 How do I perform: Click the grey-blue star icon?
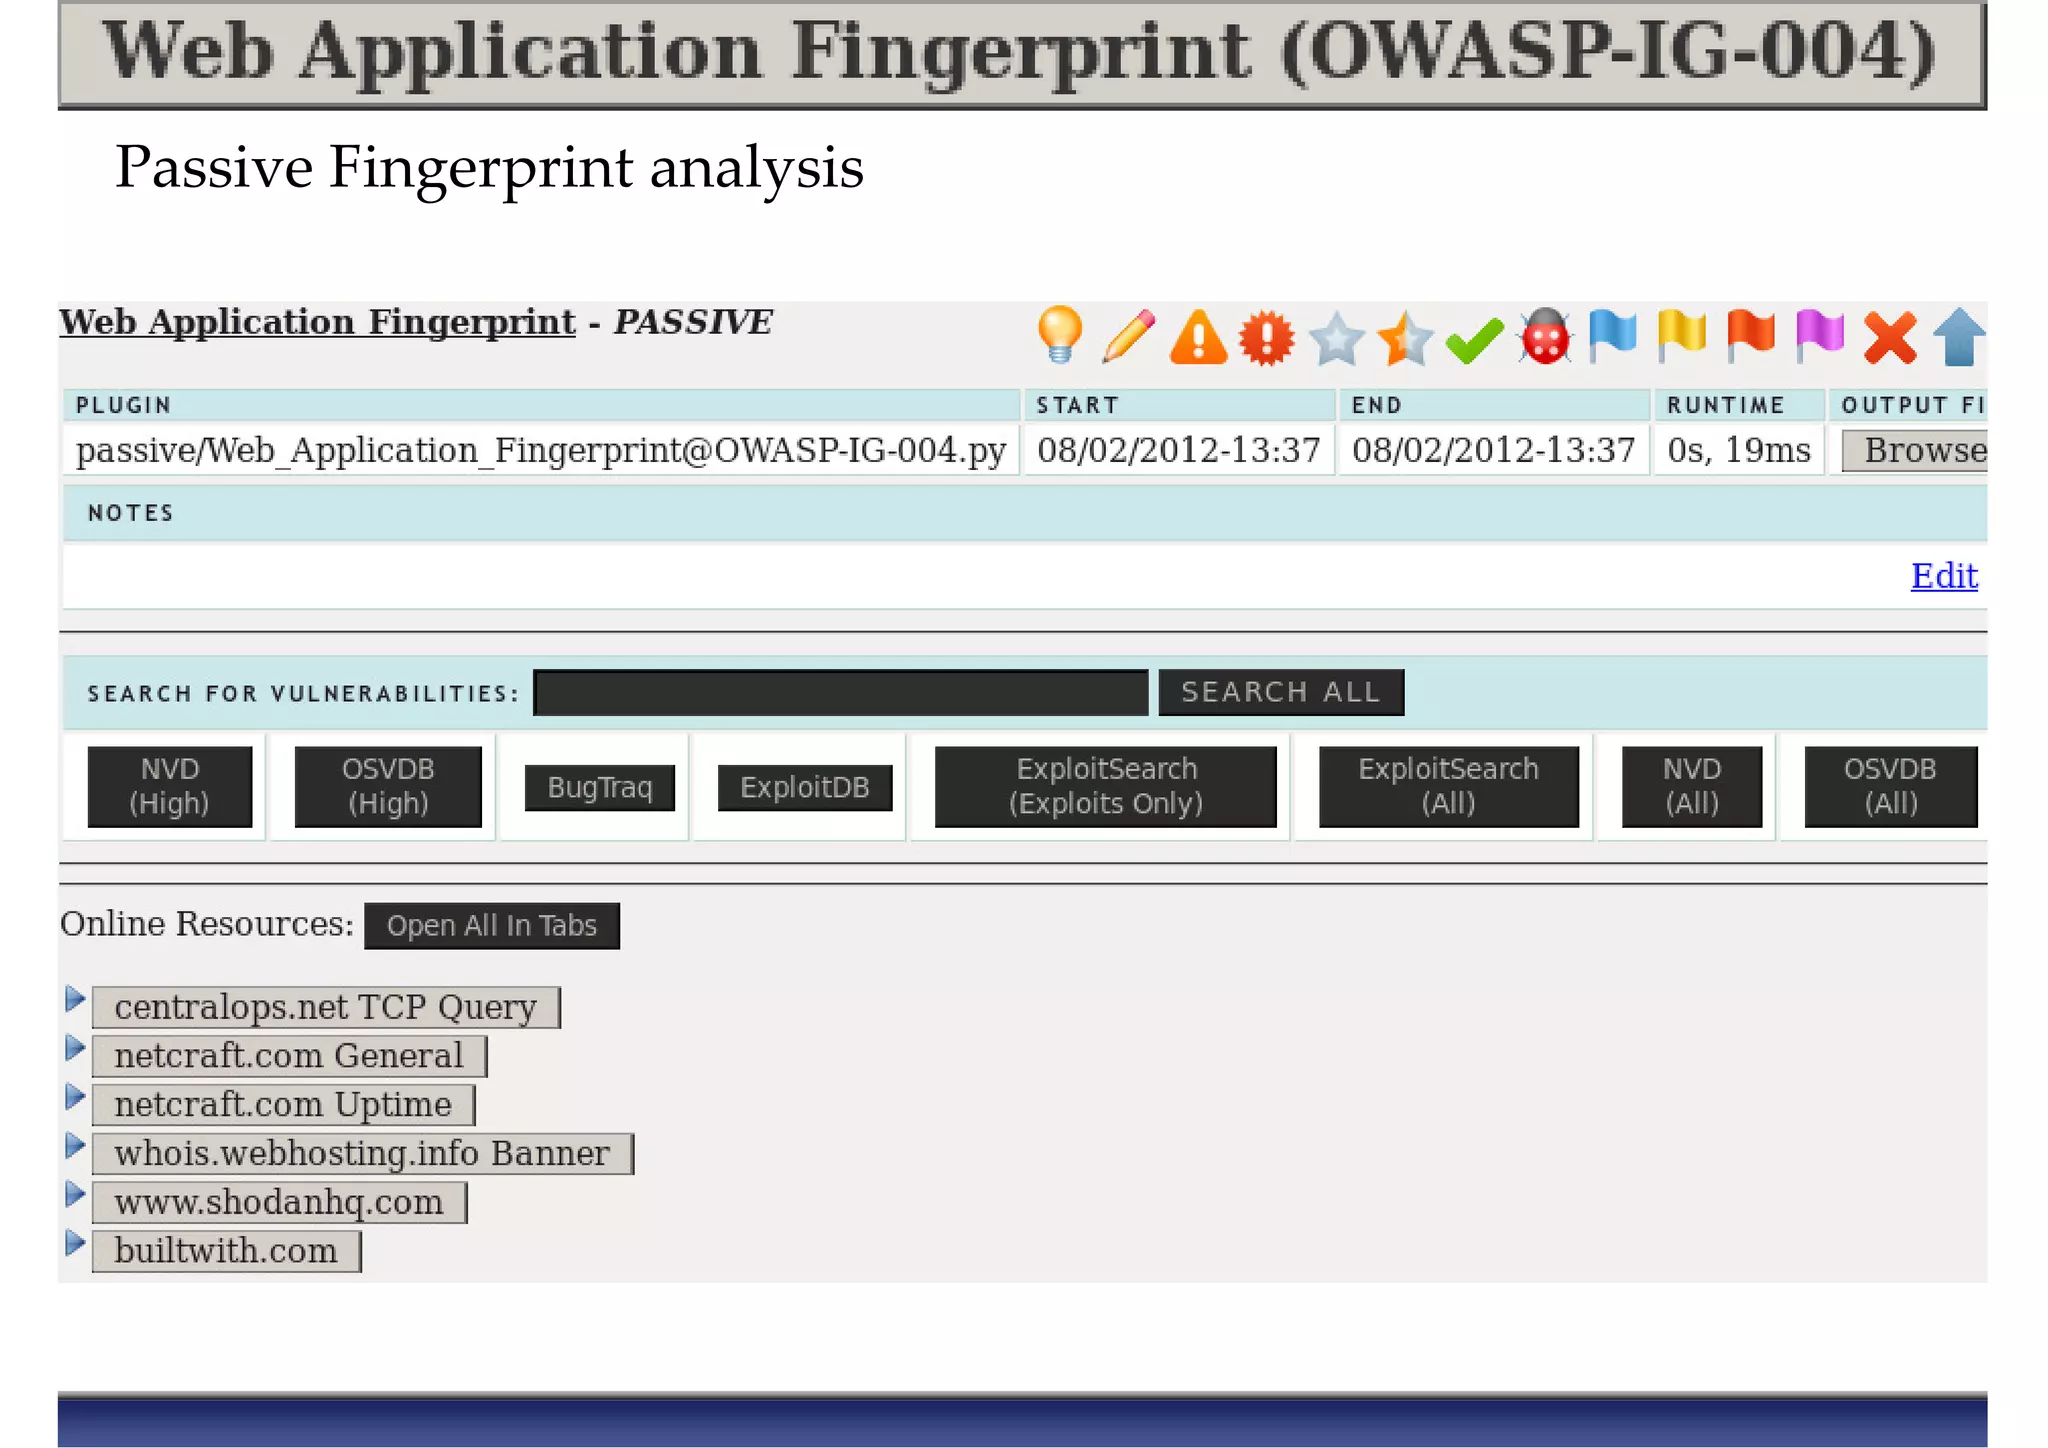click(1336, 338)
